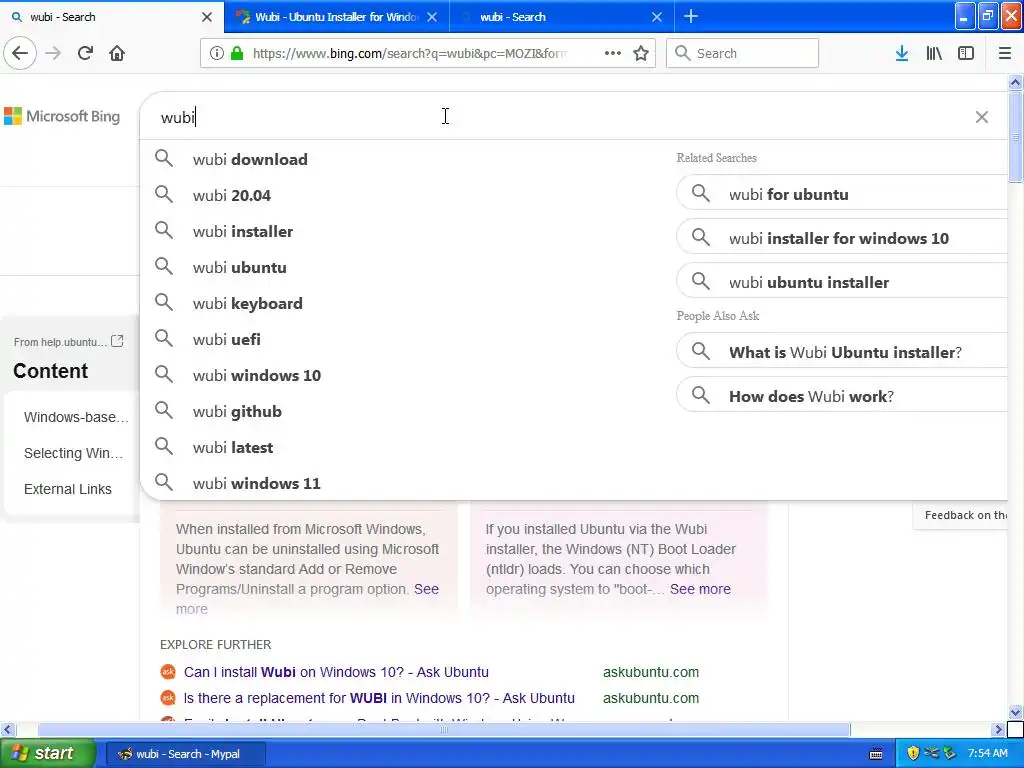Click the Microsoft Bing logo
The image size is (1024, 768).
point(62,116)
